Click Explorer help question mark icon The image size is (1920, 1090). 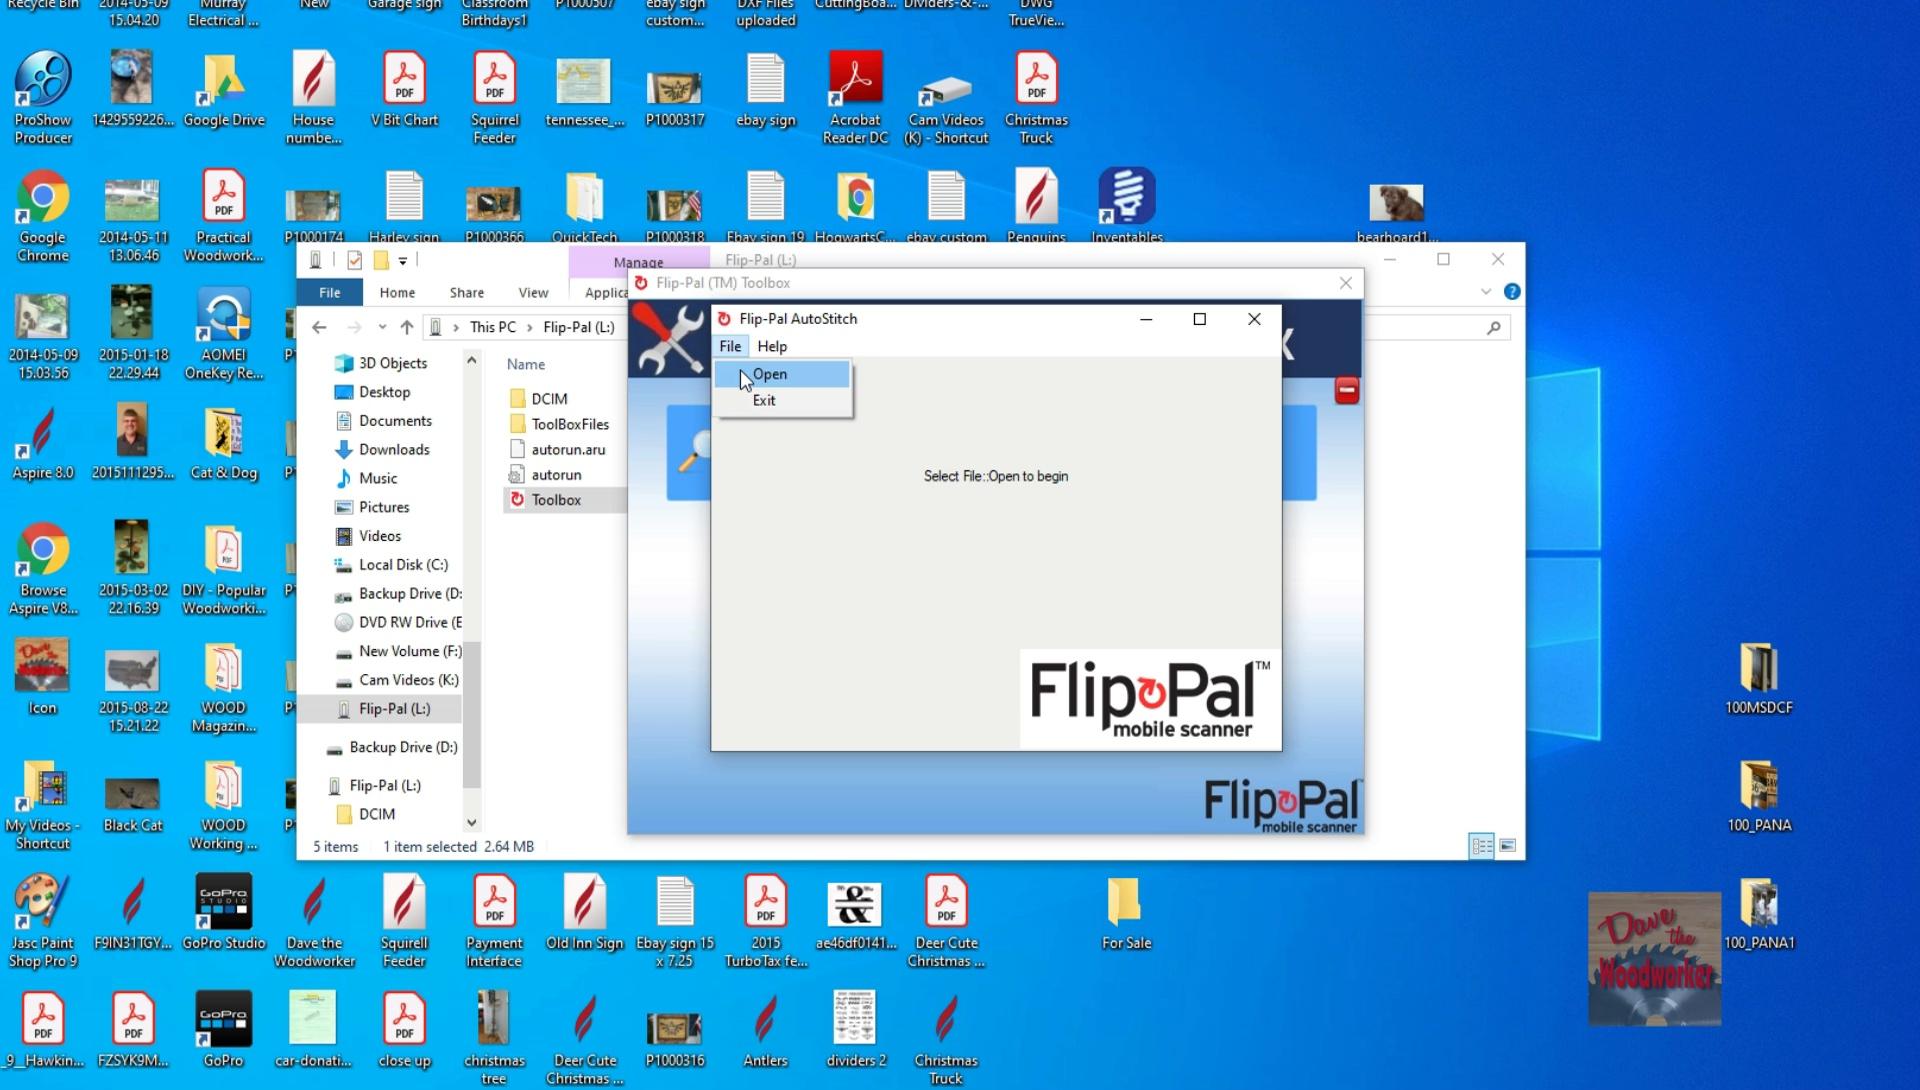(x=1512, y=292)
